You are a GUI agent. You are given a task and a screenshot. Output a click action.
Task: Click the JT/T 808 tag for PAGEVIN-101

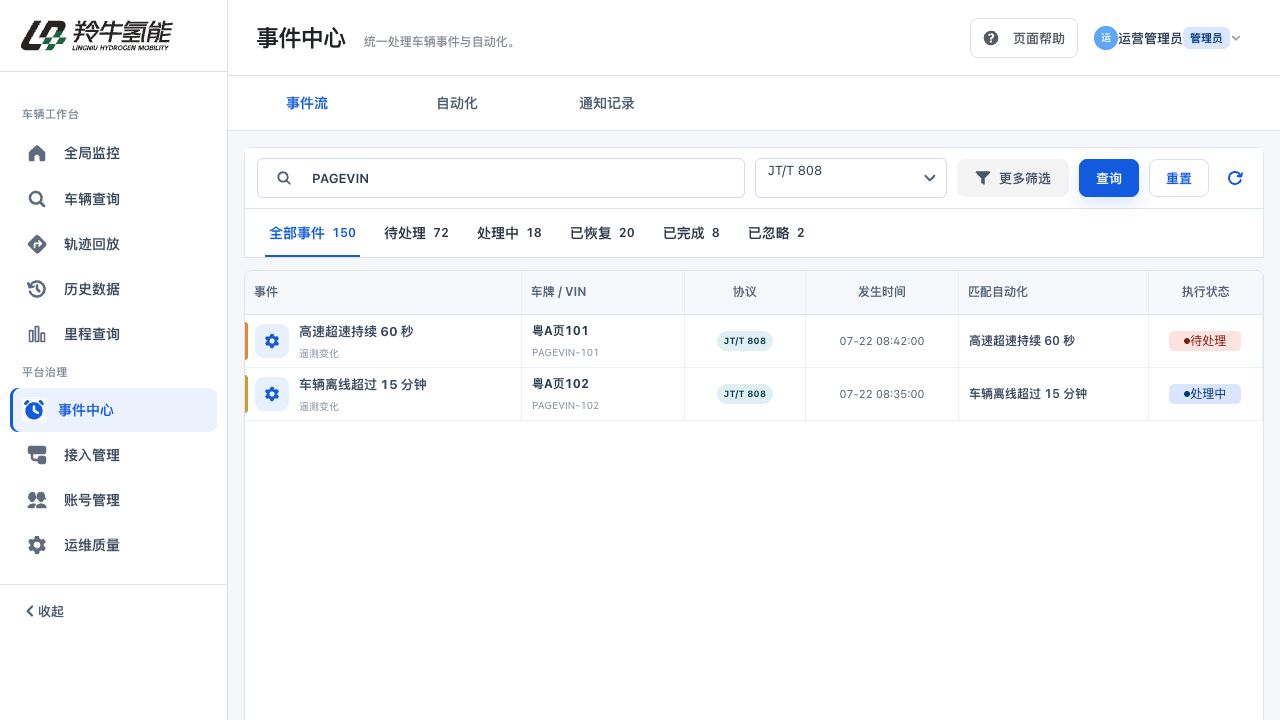point(745,341)
